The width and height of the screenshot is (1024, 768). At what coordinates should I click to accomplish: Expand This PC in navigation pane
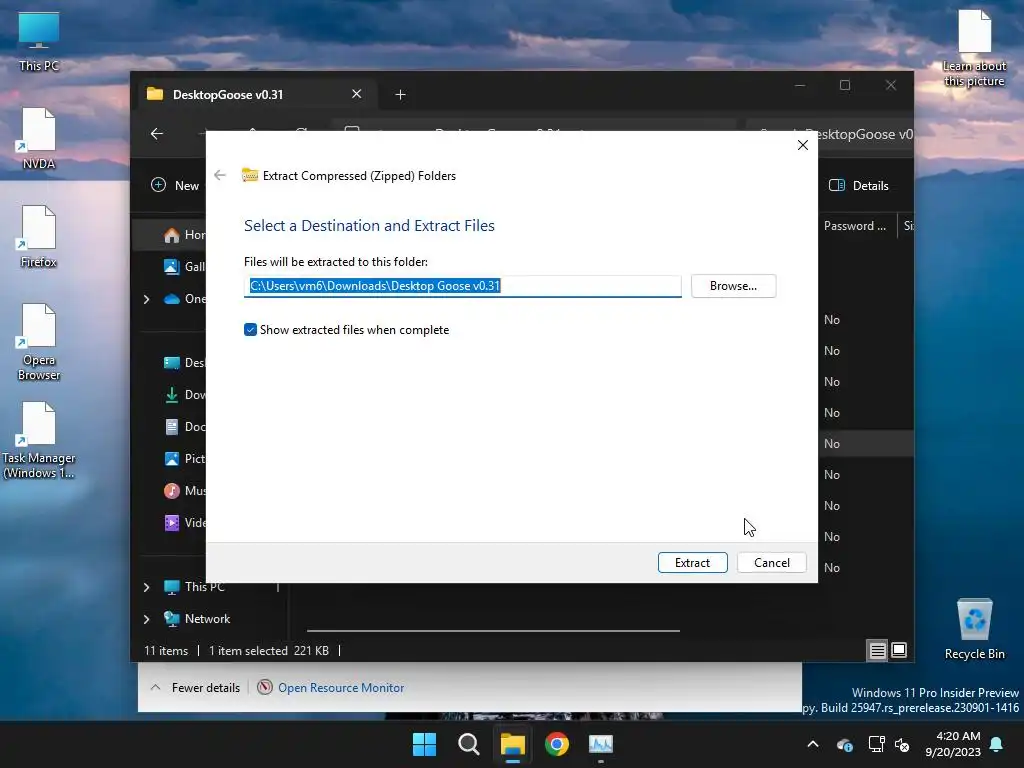point(146,587)
